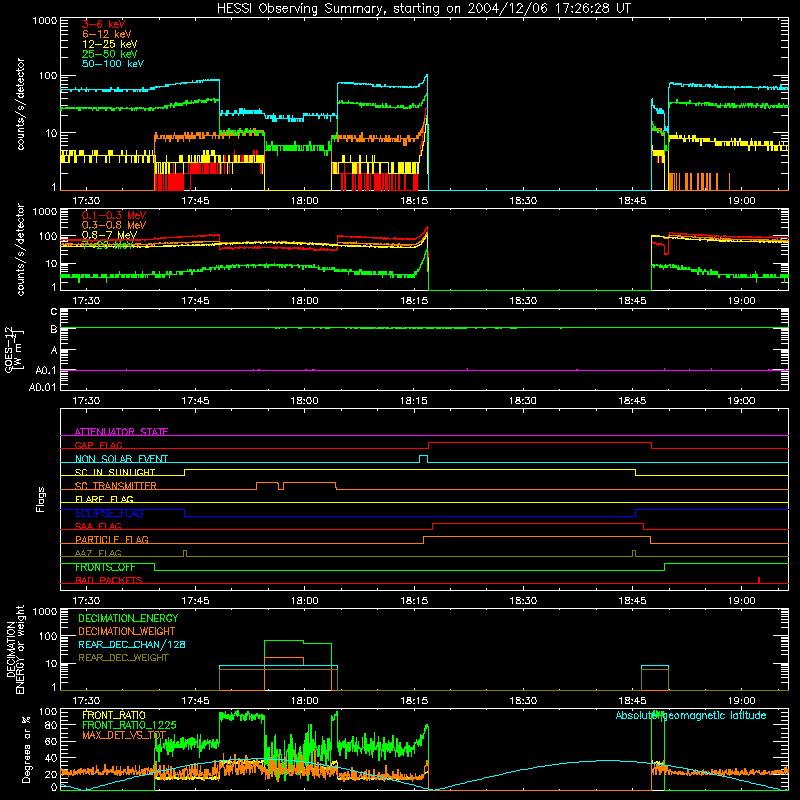Click the FRONT_RATIO_1225 legend label

[129, 725]
